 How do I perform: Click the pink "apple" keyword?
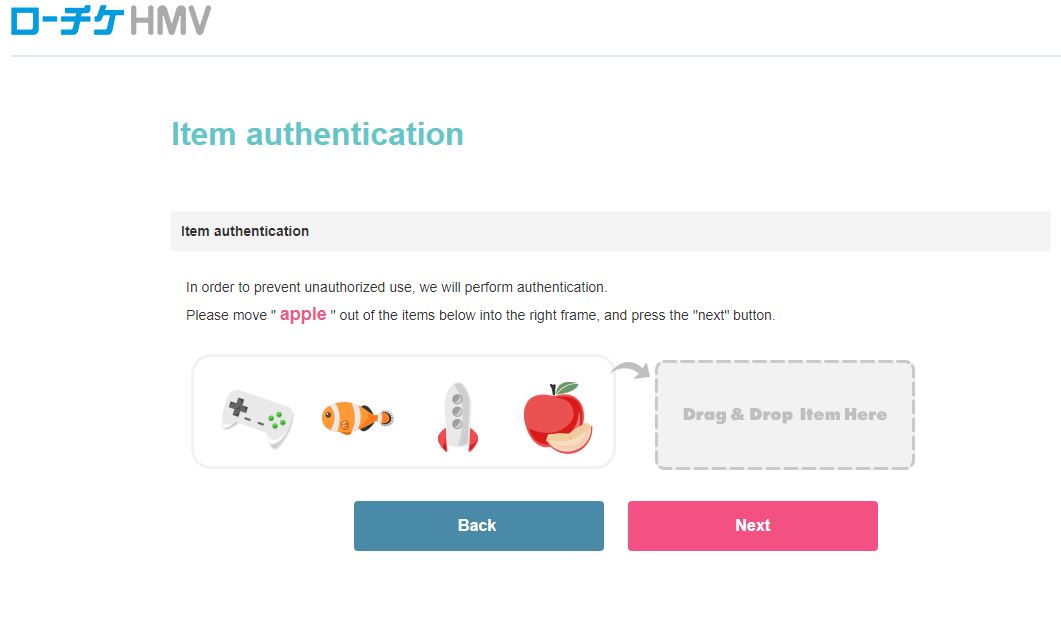click(x=303, y=315)
